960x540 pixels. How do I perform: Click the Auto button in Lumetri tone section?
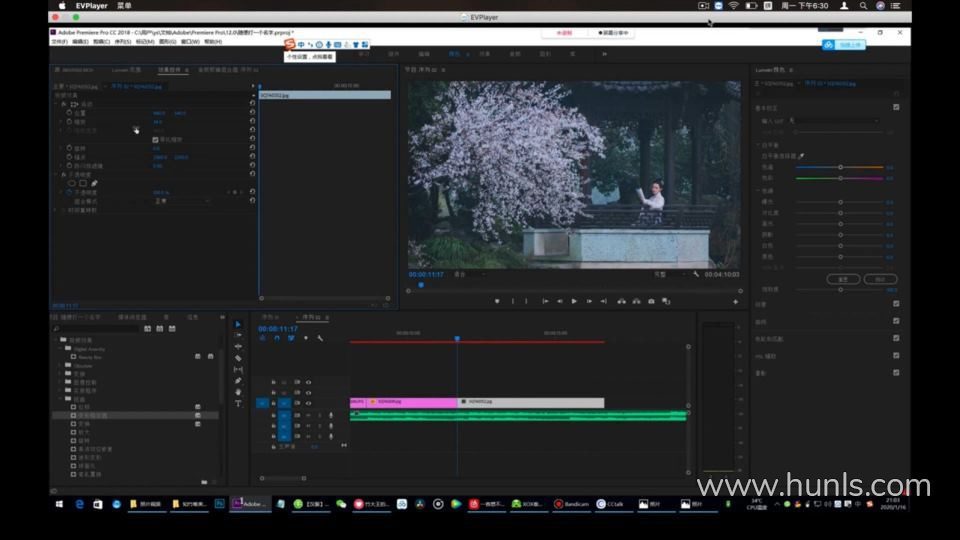[x=879, y=279]
